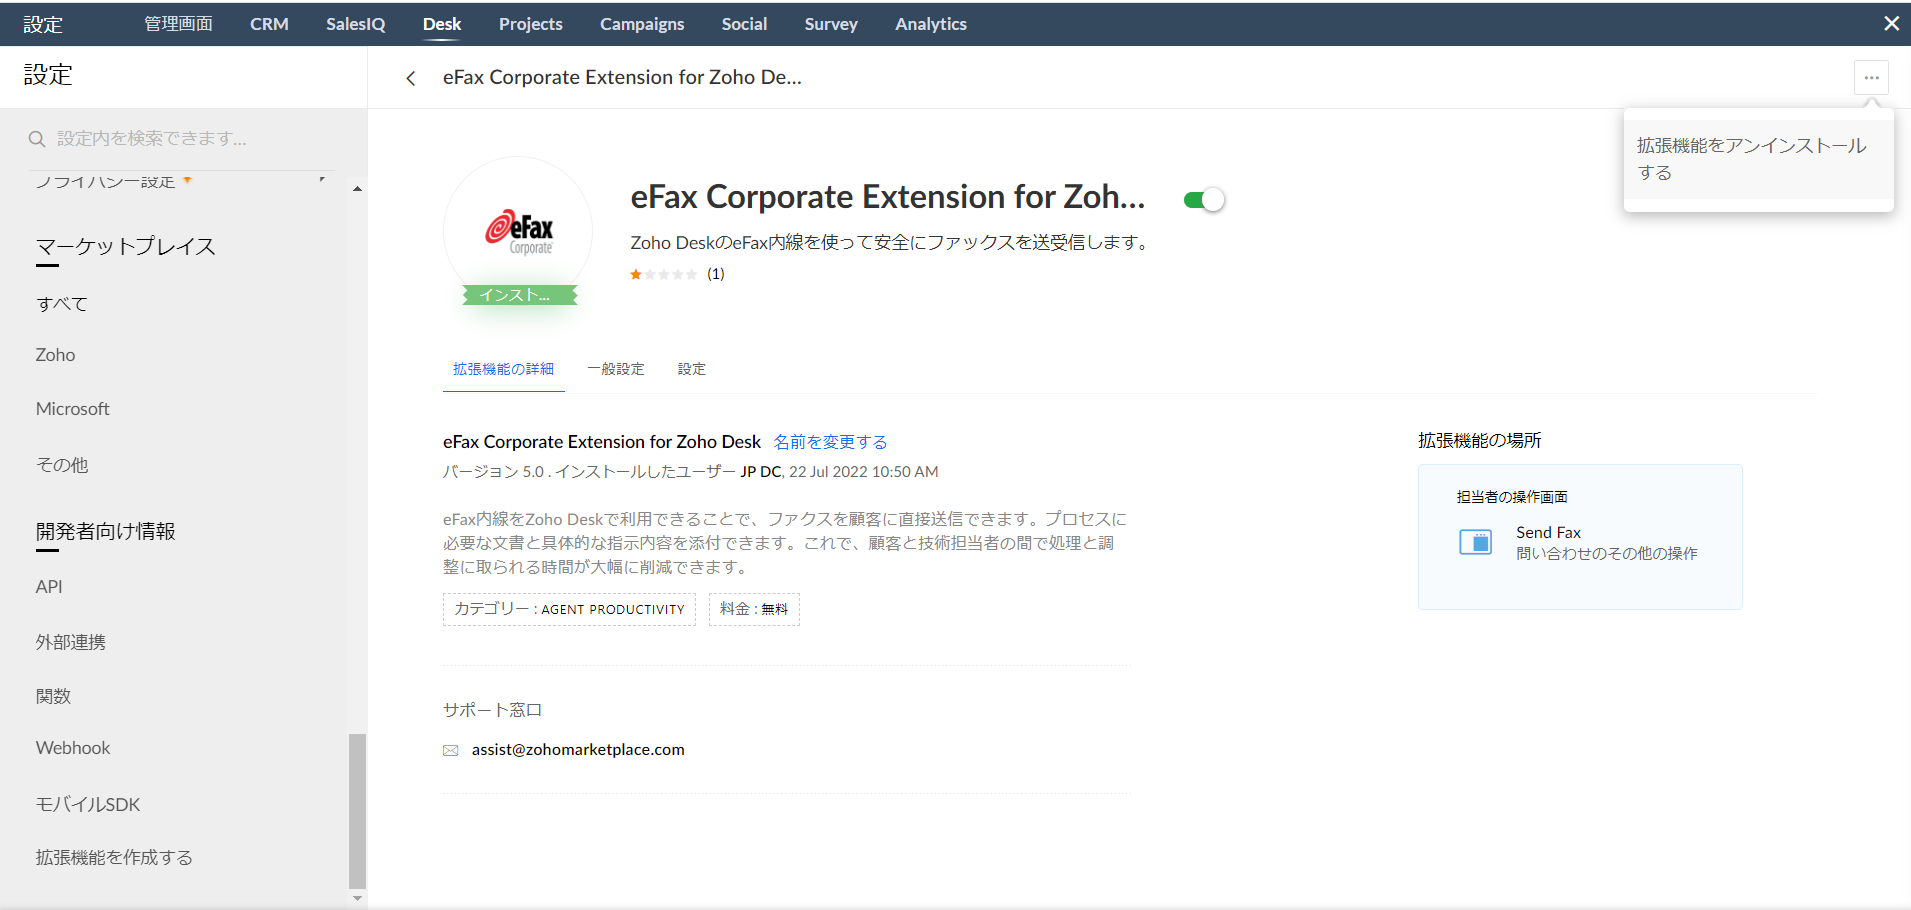This screenshot has width=1911, height=910.
Task: Click the sidebar scrollbar thumb
Action: coord(357,811)
